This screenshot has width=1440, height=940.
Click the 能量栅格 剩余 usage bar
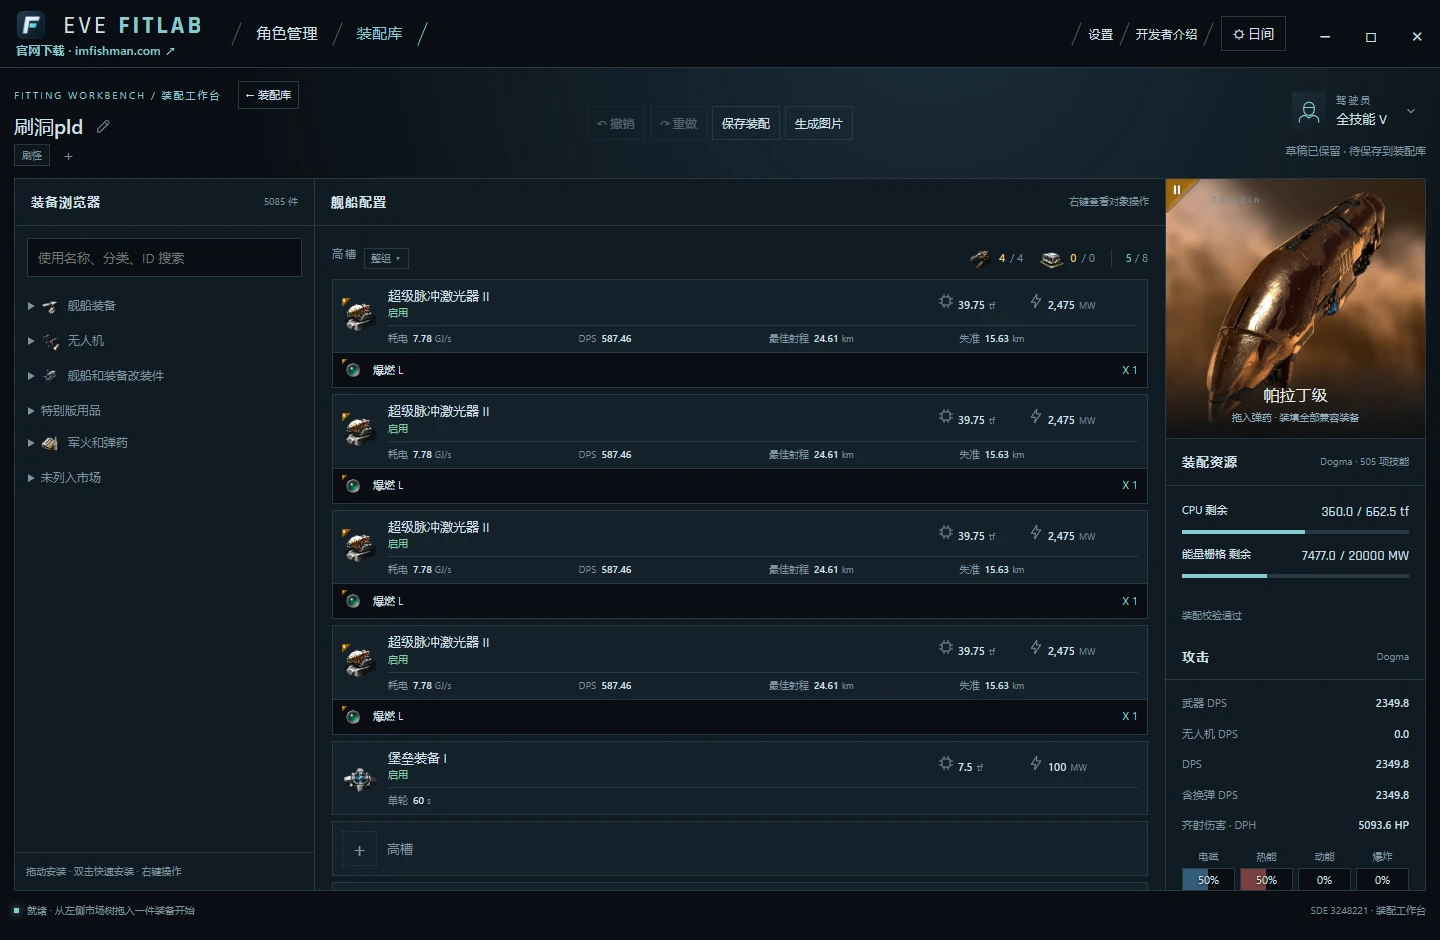(x=1295, y=576)
